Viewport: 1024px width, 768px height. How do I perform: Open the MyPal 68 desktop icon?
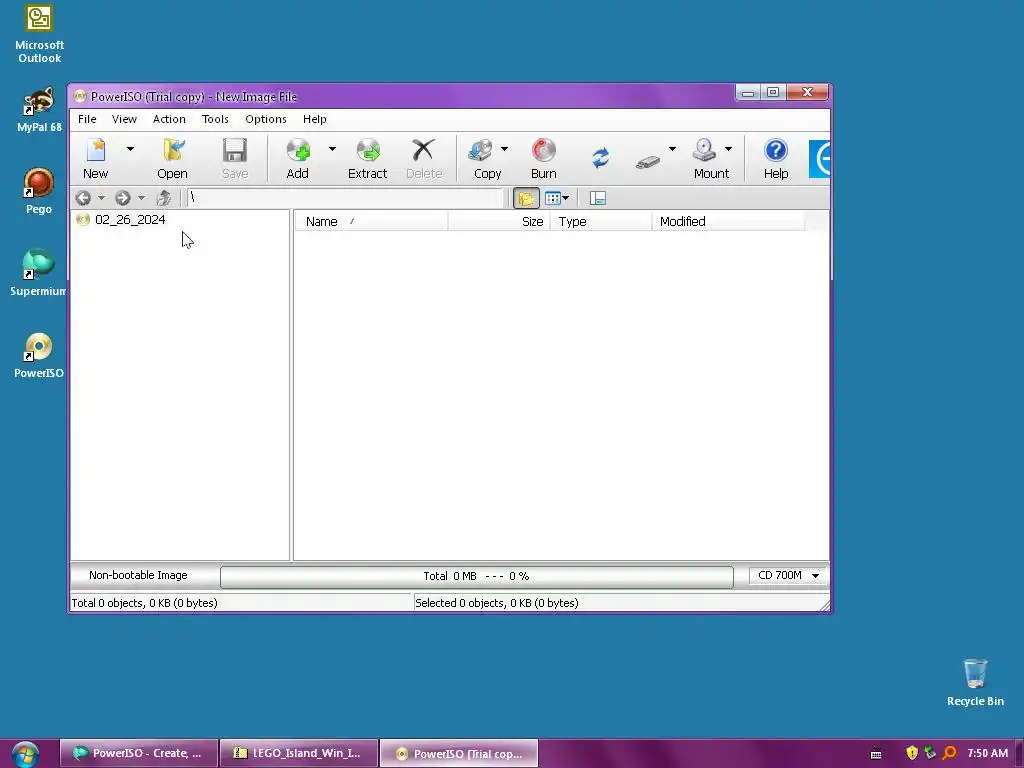[x=39, y=110]
